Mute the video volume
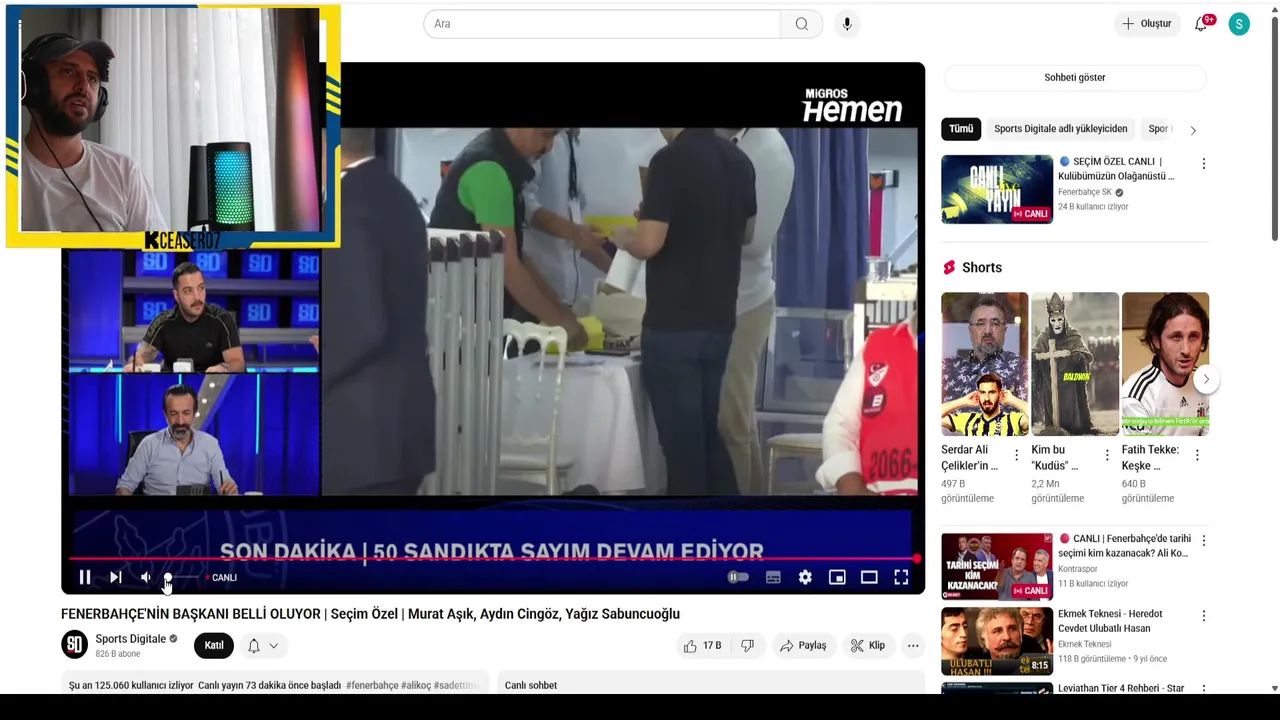Viewport: 1280px width, 720px height. click(x=146, y=577)
